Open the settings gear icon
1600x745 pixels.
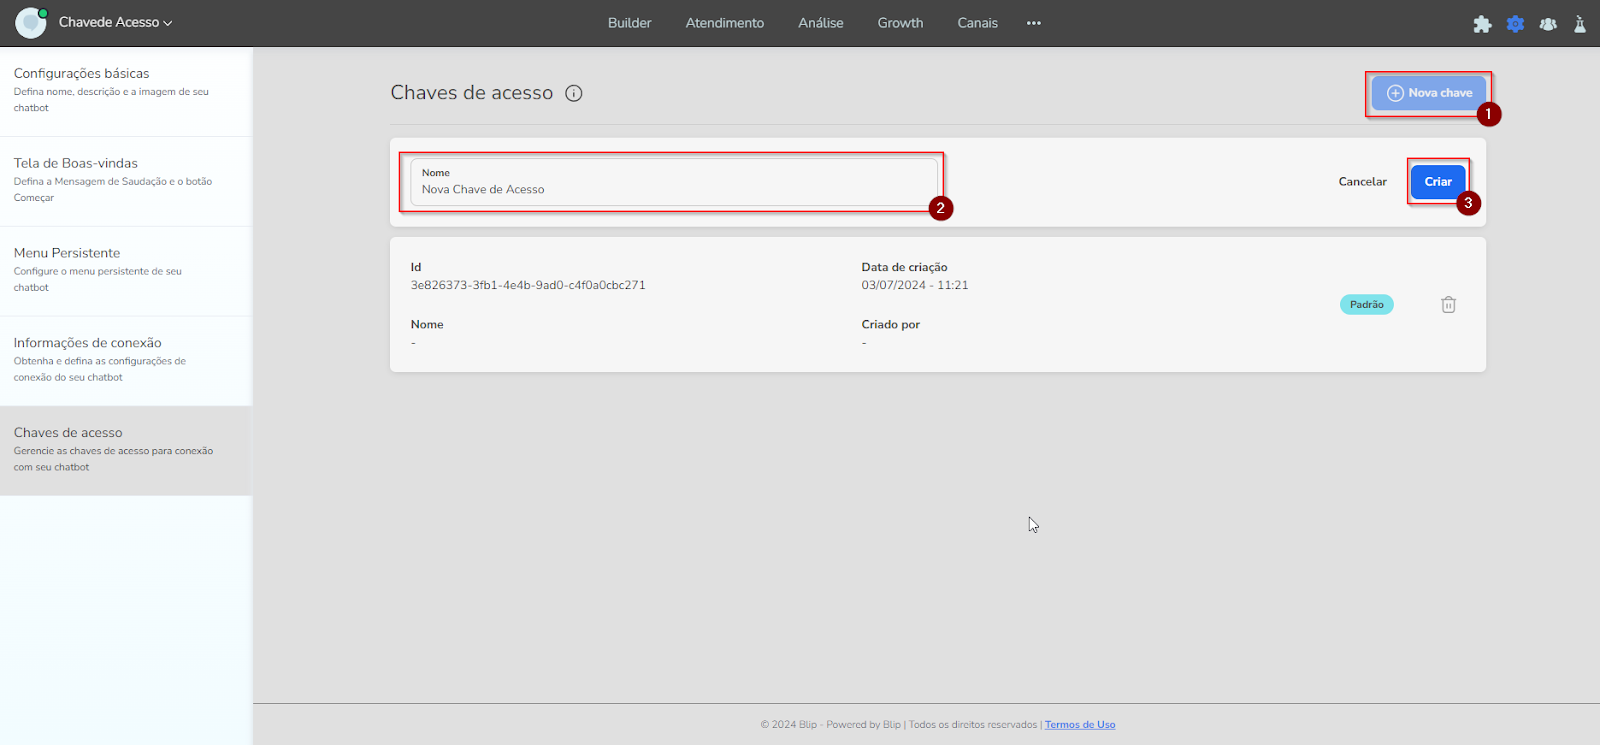(1515, 24)
